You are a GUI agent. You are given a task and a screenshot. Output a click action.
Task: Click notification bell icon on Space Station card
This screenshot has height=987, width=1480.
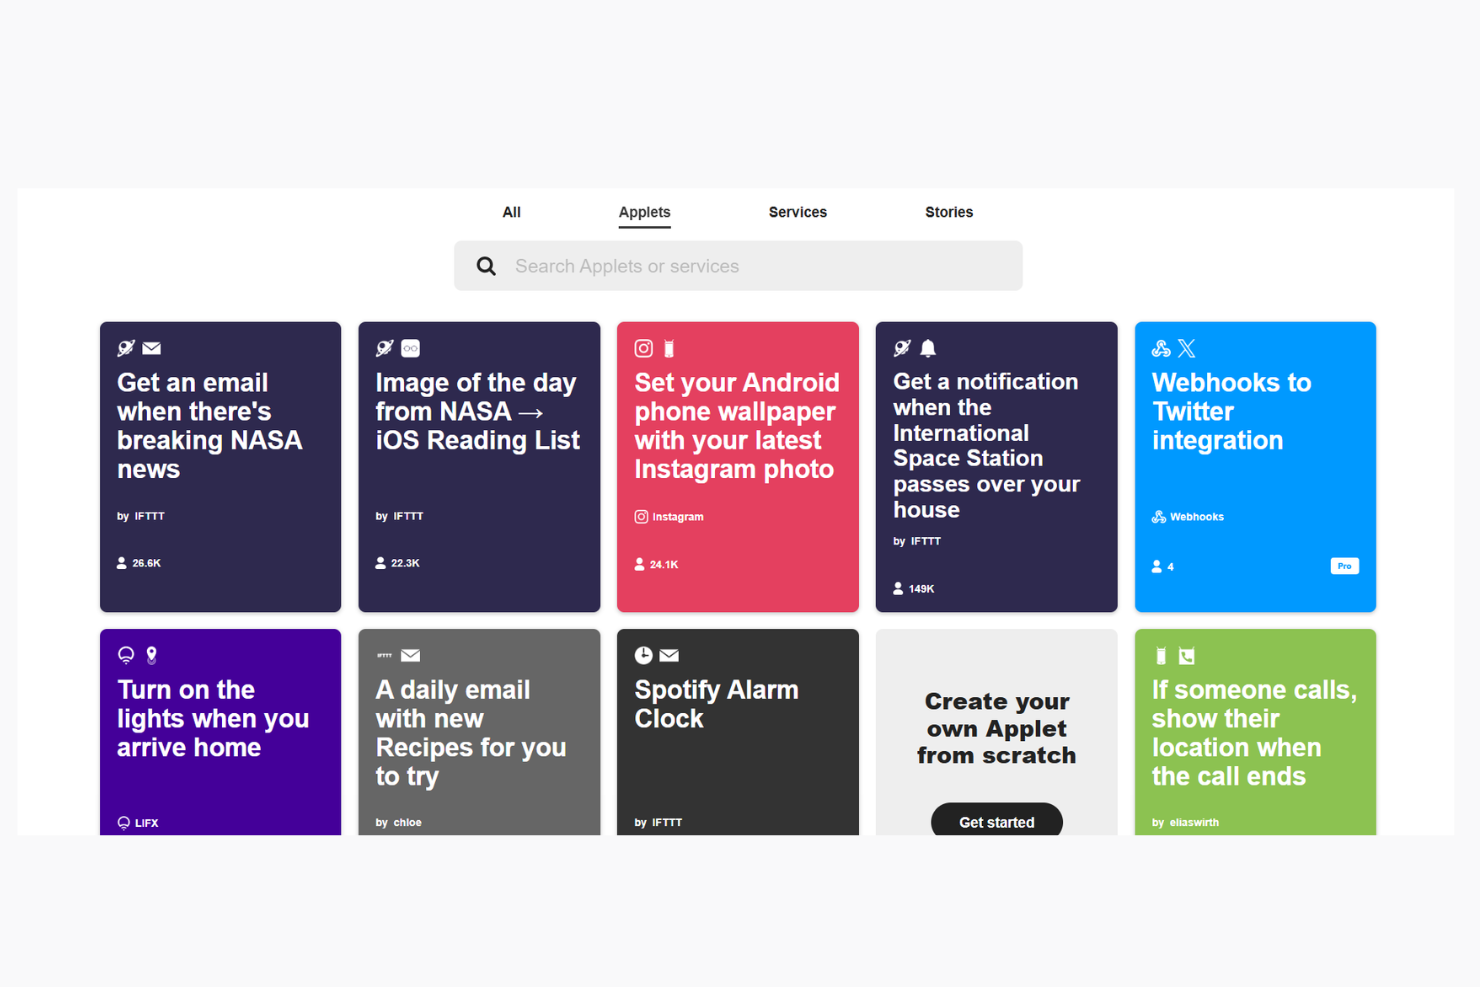tap(928, 348)
